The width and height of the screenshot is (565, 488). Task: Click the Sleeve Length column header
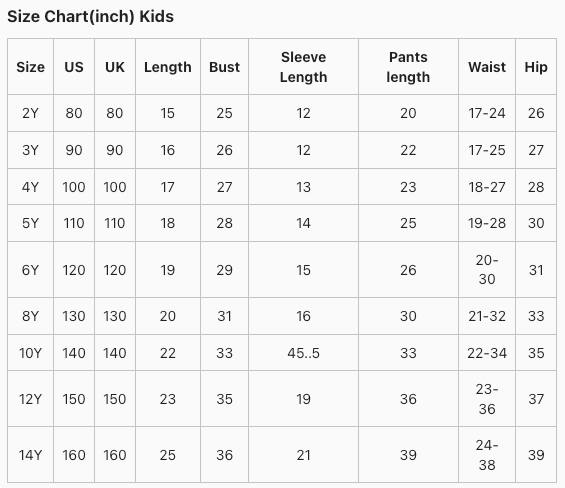tap(303, 67)
